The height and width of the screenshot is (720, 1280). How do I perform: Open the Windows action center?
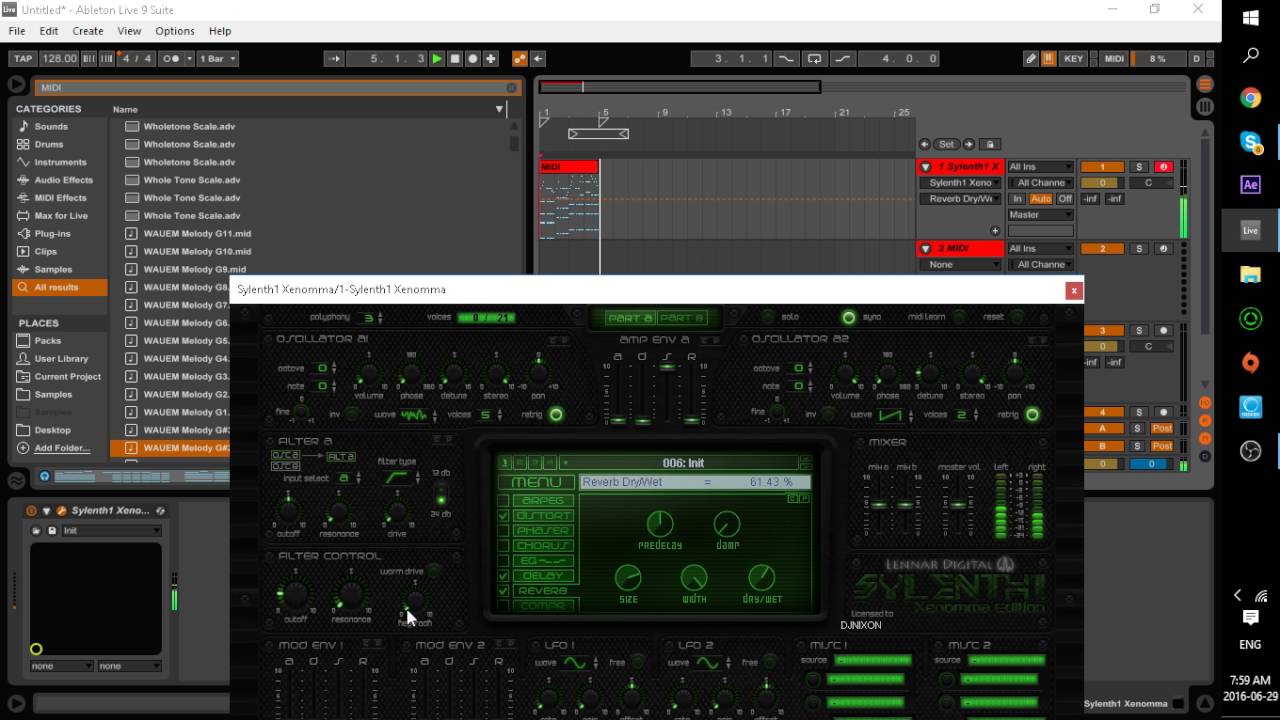pos(1250,618)
